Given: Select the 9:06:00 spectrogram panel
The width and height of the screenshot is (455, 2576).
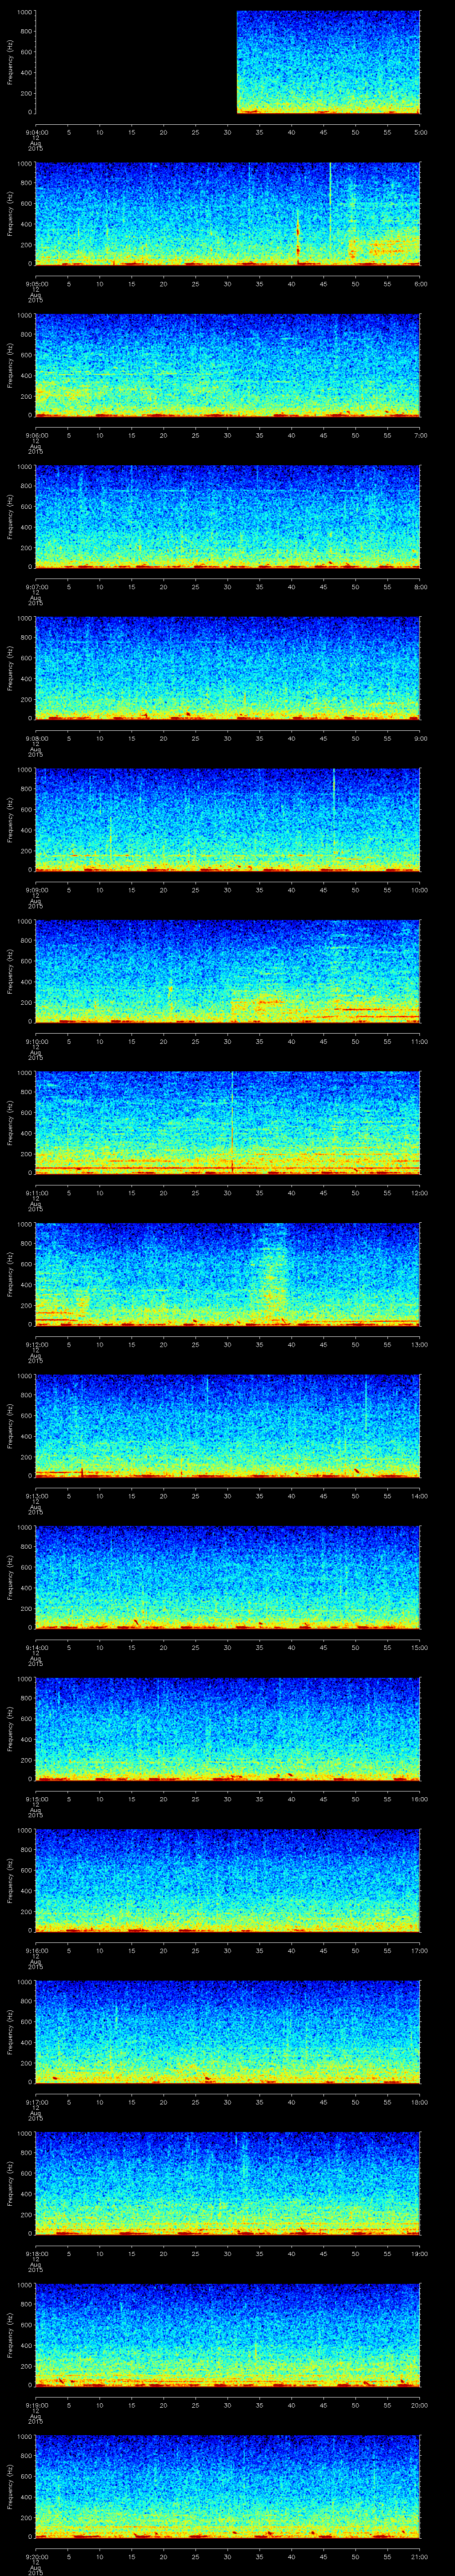Looking at the screenshot, I should pos(227,365).
